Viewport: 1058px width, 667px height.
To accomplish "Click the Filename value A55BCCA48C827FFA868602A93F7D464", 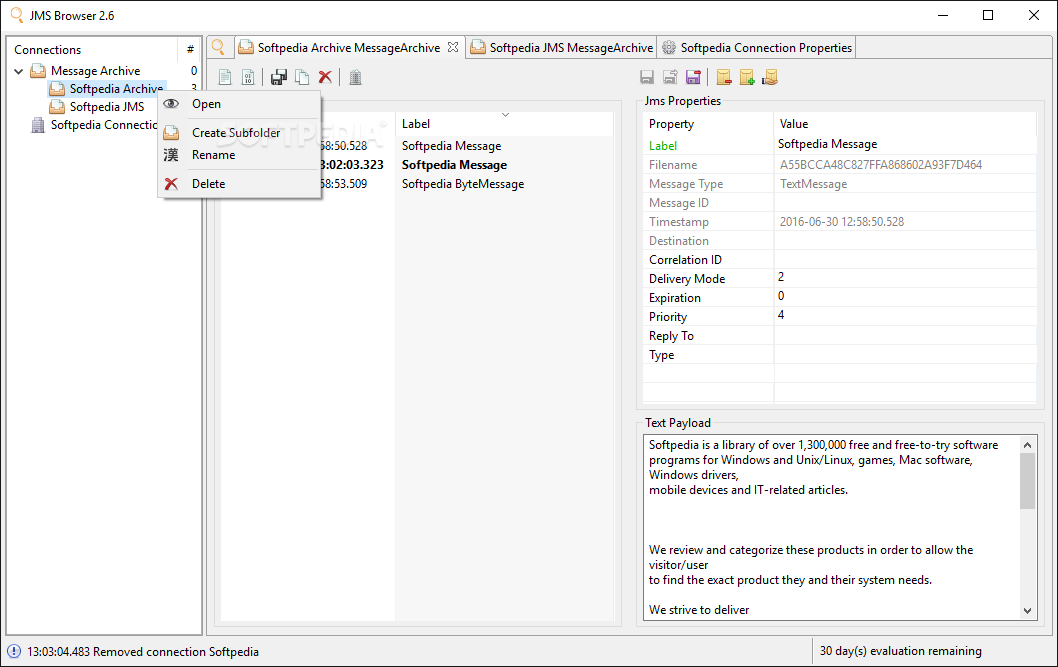I will pos(881,165).
